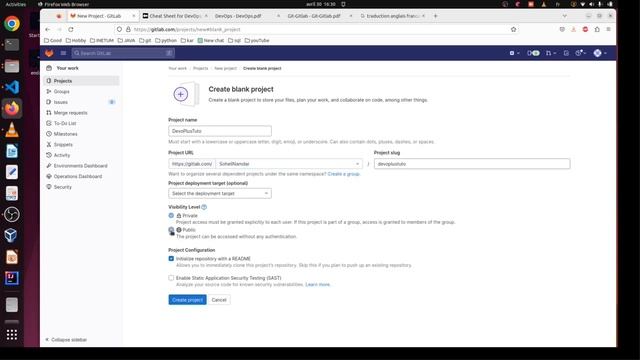The image size is (640, 360).
Task: Launch Google Chrome from the dock
Action: click(12, 24)
